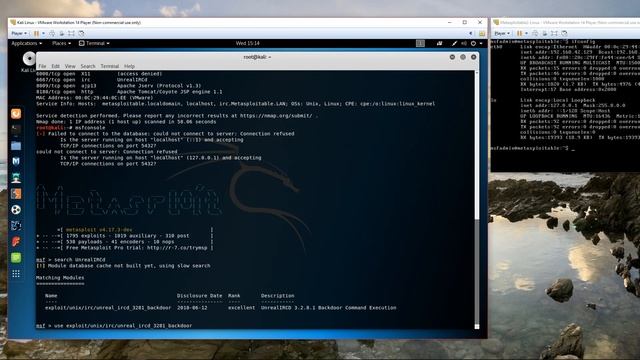Open the File menu in the terminal
The width and height of the screenshot is (640, 360).
pos(42,66)
